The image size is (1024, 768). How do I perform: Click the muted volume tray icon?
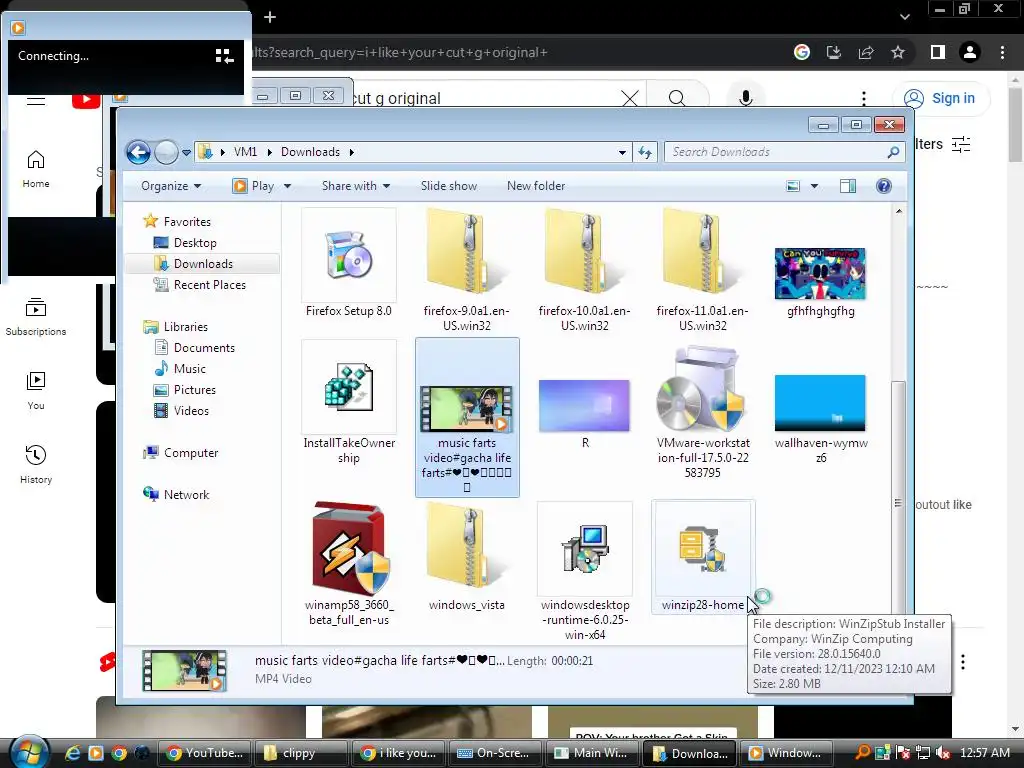coord(944,753)
